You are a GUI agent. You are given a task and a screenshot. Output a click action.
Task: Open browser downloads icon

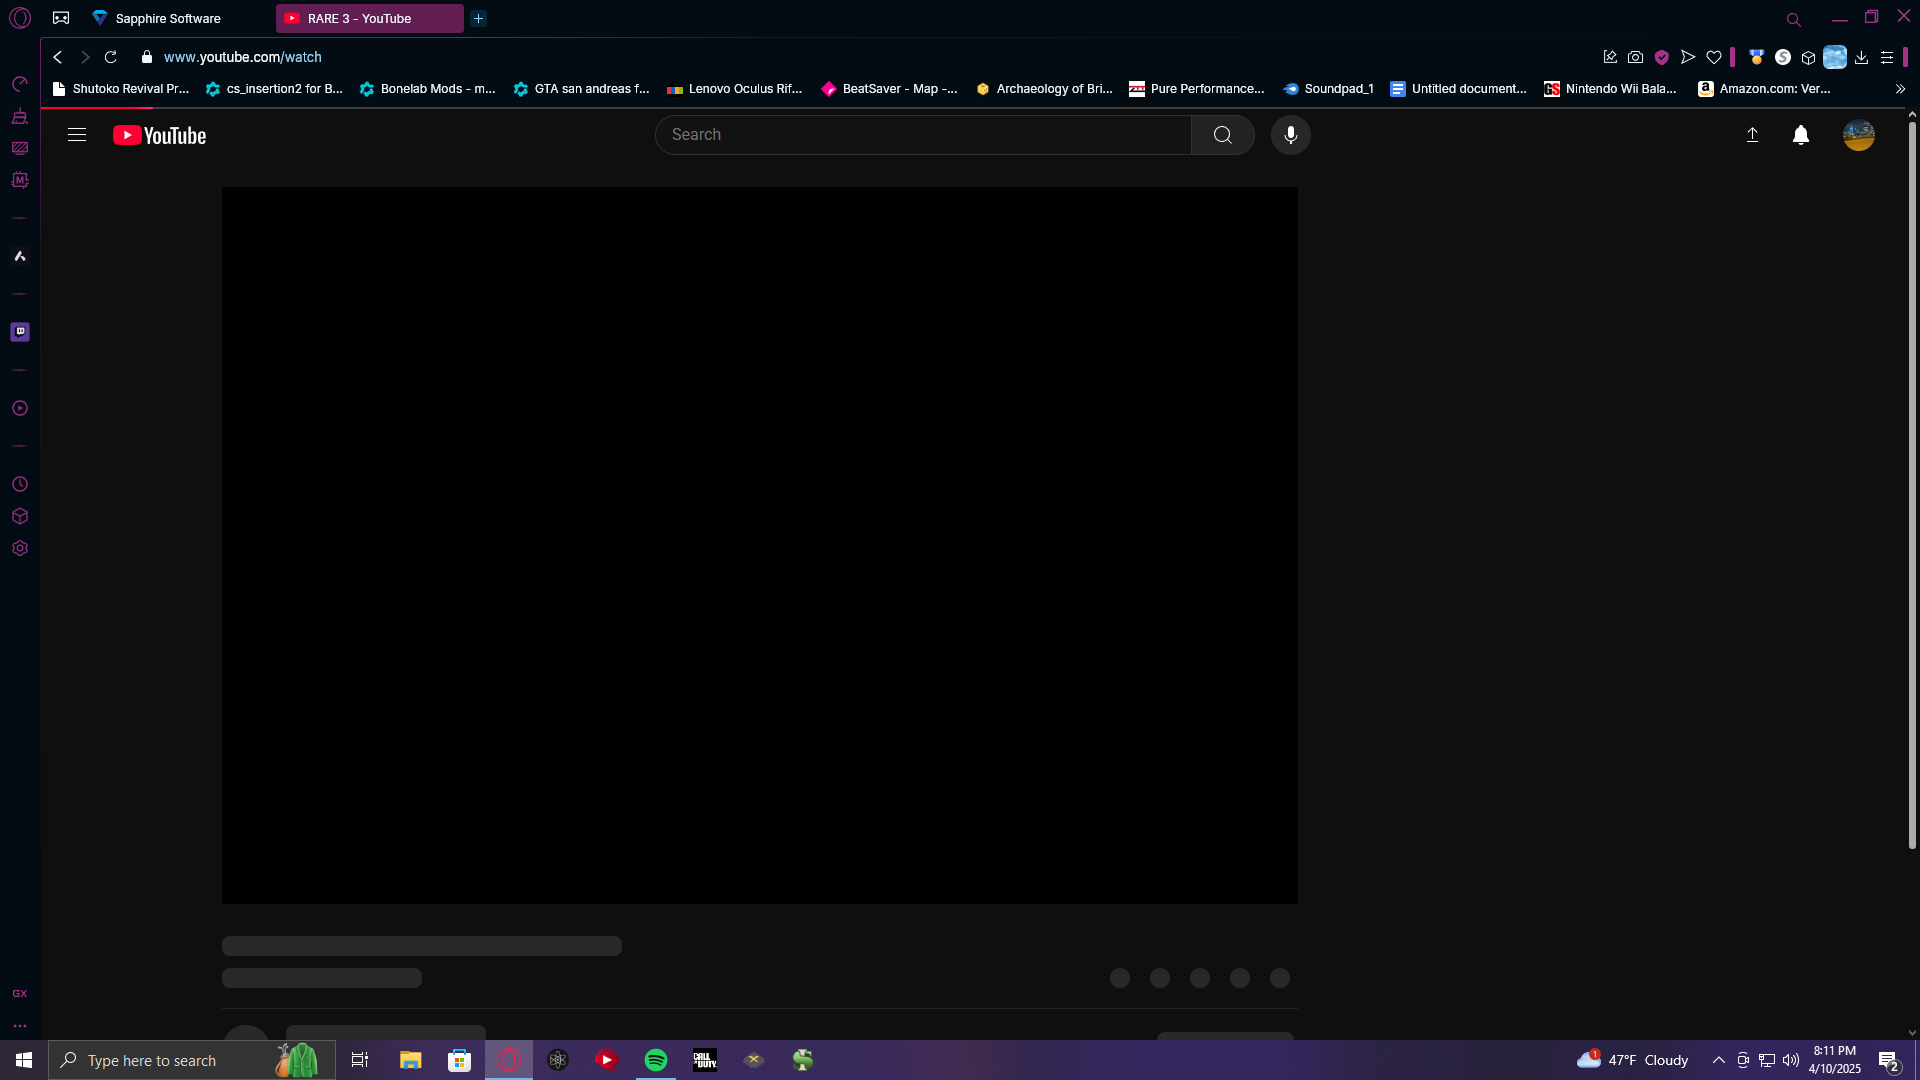(x=1861, y=57)
